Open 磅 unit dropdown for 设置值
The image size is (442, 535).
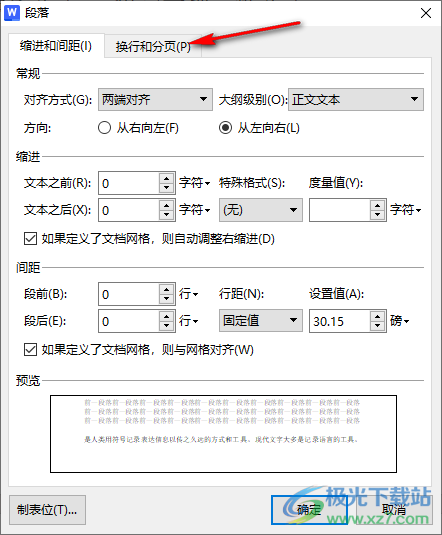point(400,321)
